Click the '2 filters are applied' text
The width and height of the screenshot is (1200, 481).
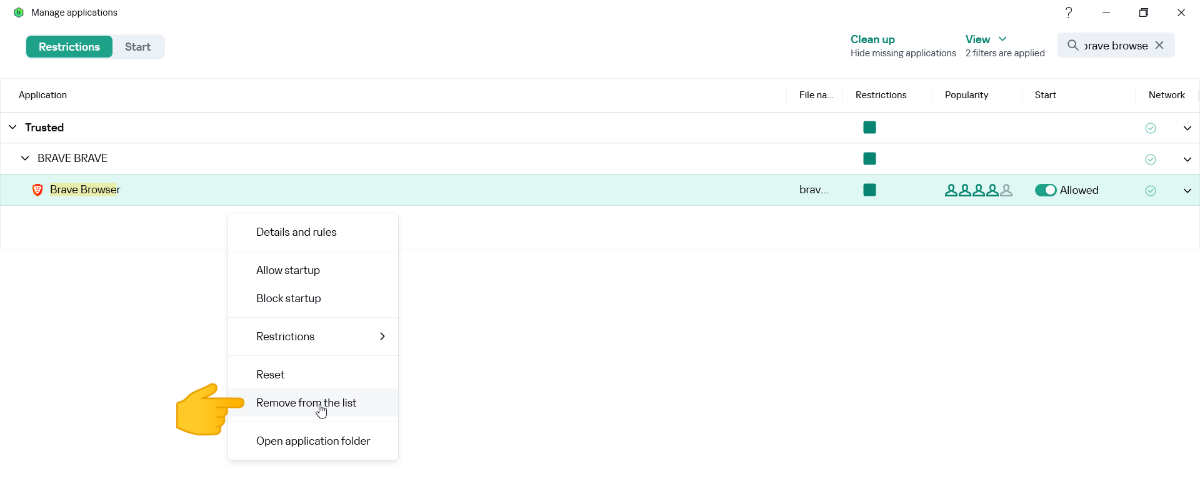[x=1005, y=53]
